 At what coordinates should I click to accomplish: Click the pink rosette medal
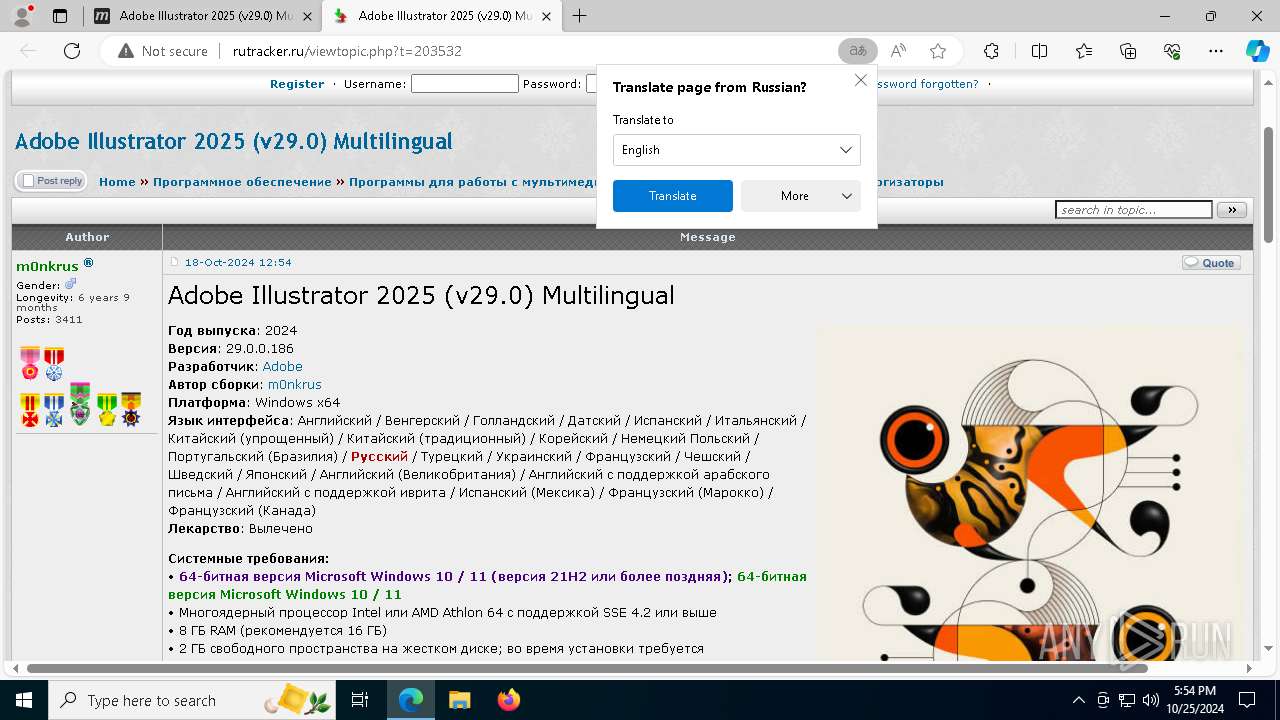[x=30, y=363]
